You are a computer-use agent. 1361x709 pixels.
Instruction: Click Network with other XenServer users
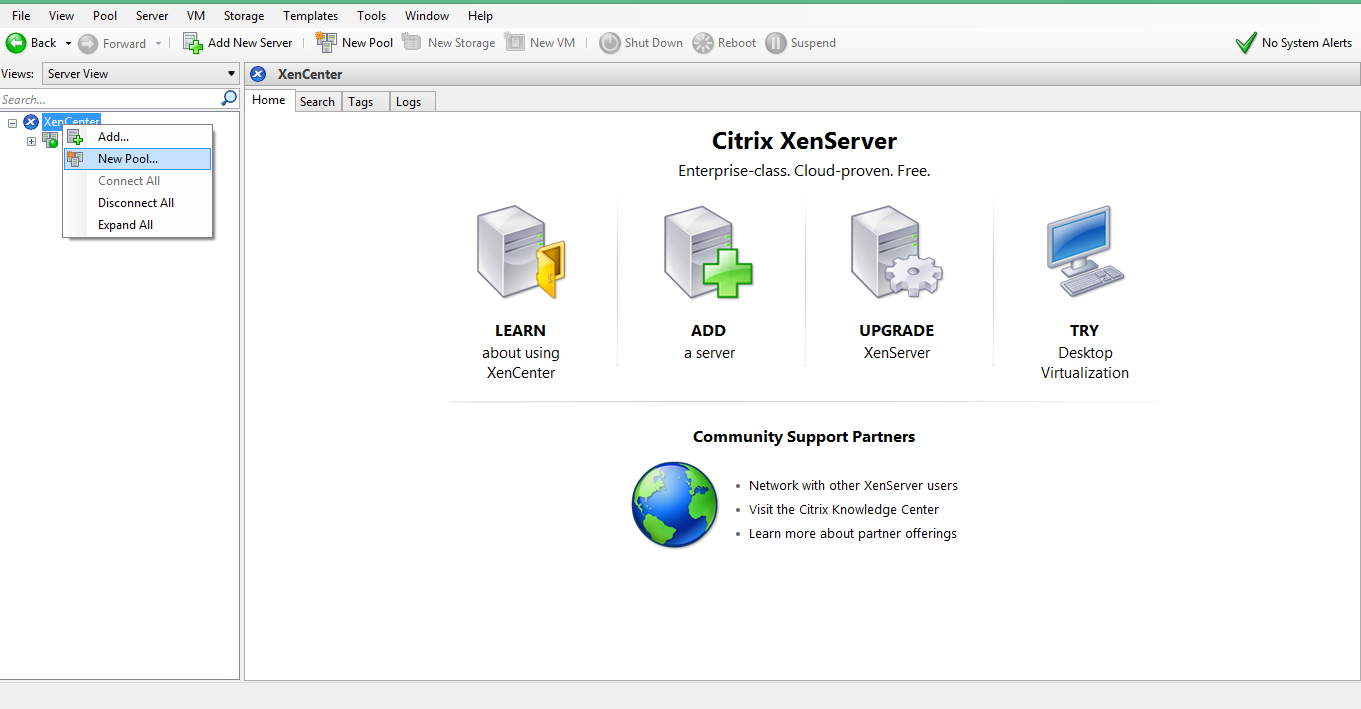tap(853, 486)
